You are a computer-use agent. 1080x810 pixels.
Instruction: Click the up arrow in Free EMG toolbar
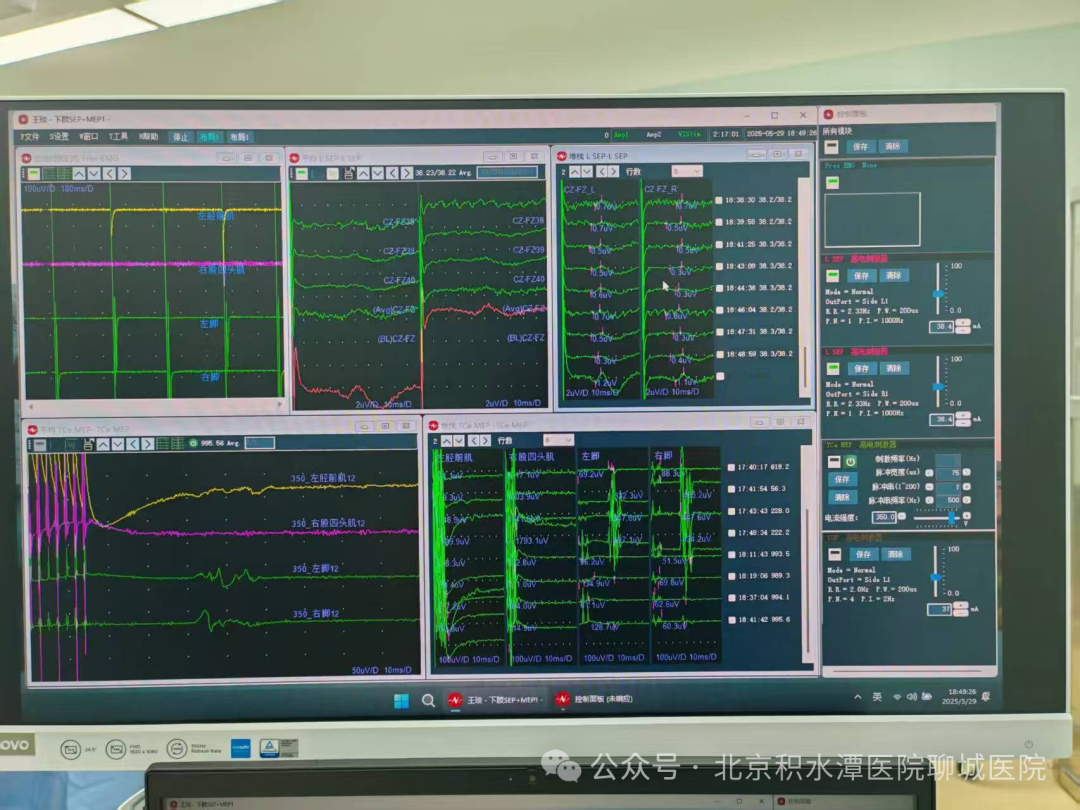point(79,174)
